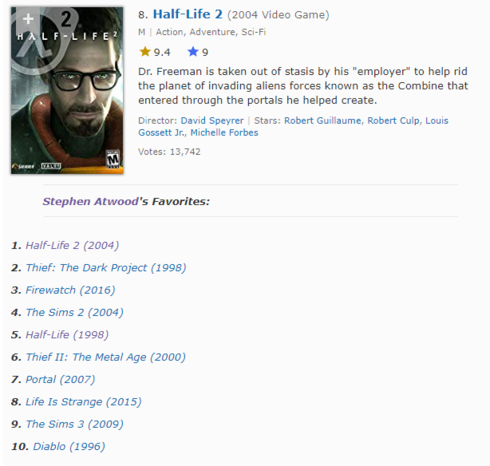Click the blue user rating star

193,52
